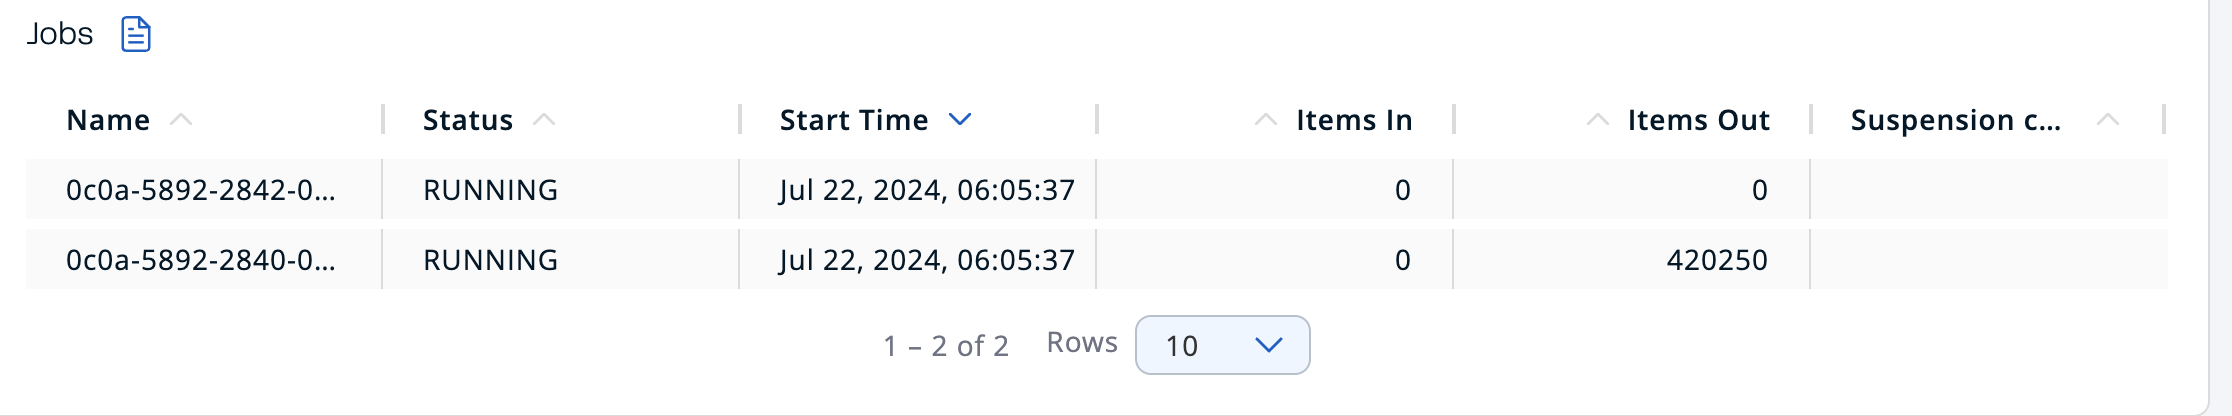Click the Name column header

pyautogui.click(x=108, y=120)
